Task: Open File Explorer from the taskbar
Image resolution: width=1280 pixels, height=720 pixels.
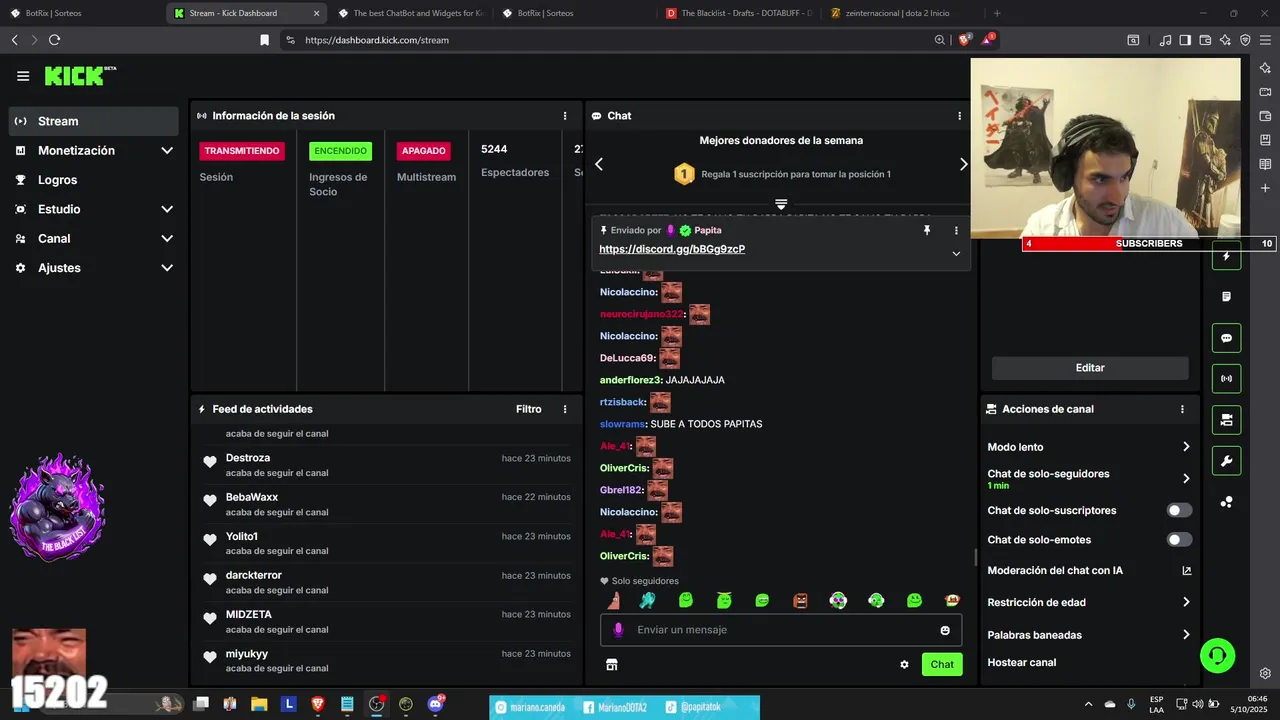Action: pyautogui.click(x=259, y=704)
